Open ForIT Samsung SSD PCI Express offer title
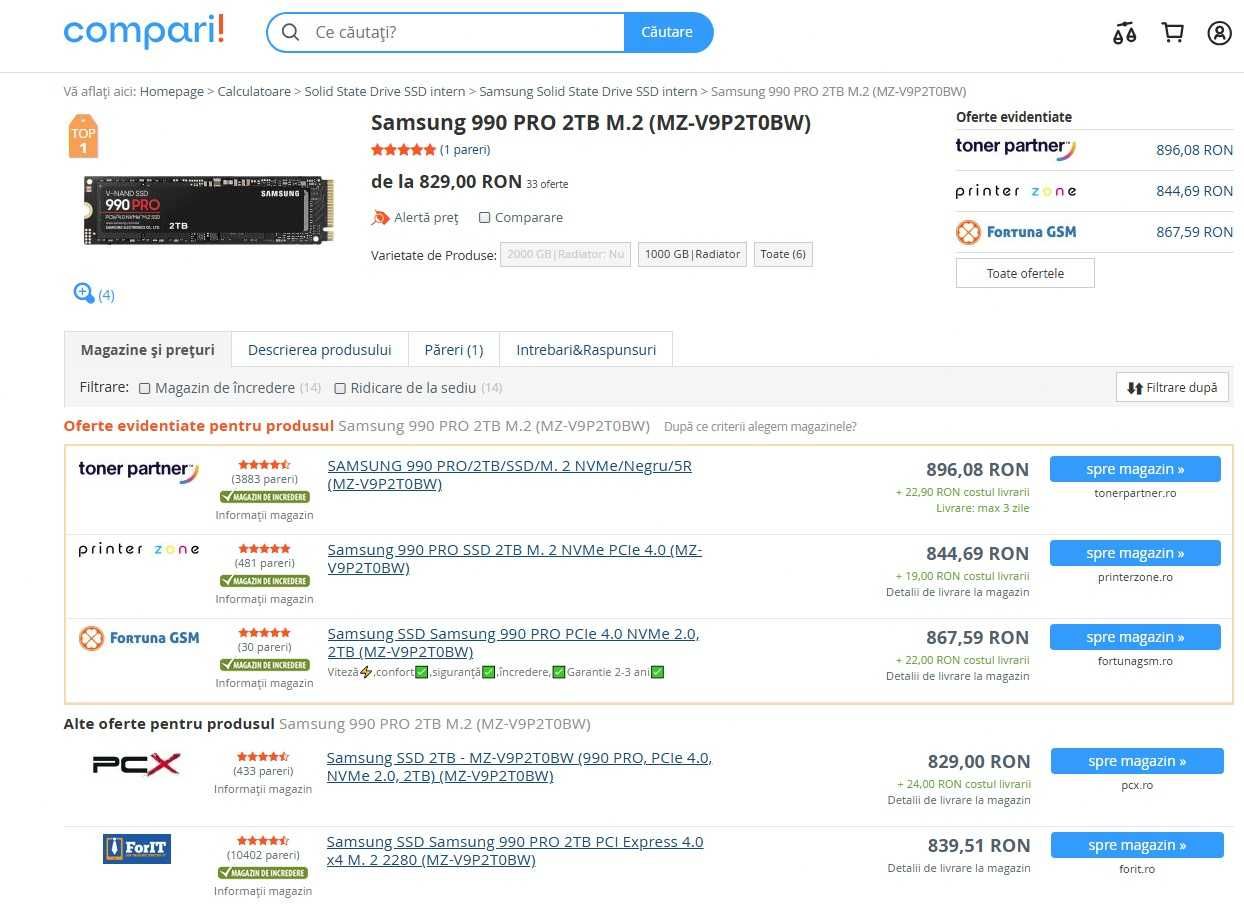 (x=515, y=851)
